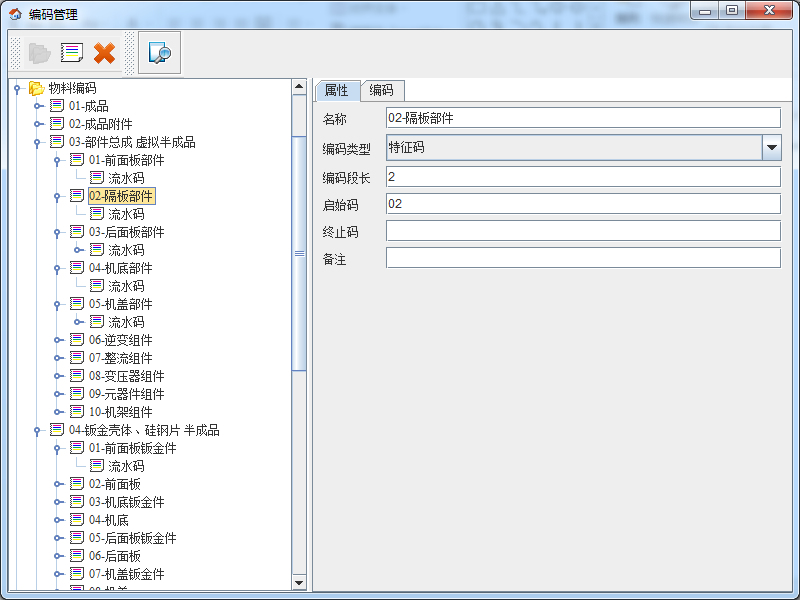Image resolution: width=800 pixels, height=600 pixels.
Task: Click the icon beside 08-变压器组件
Action: click(x=77, y=376)
